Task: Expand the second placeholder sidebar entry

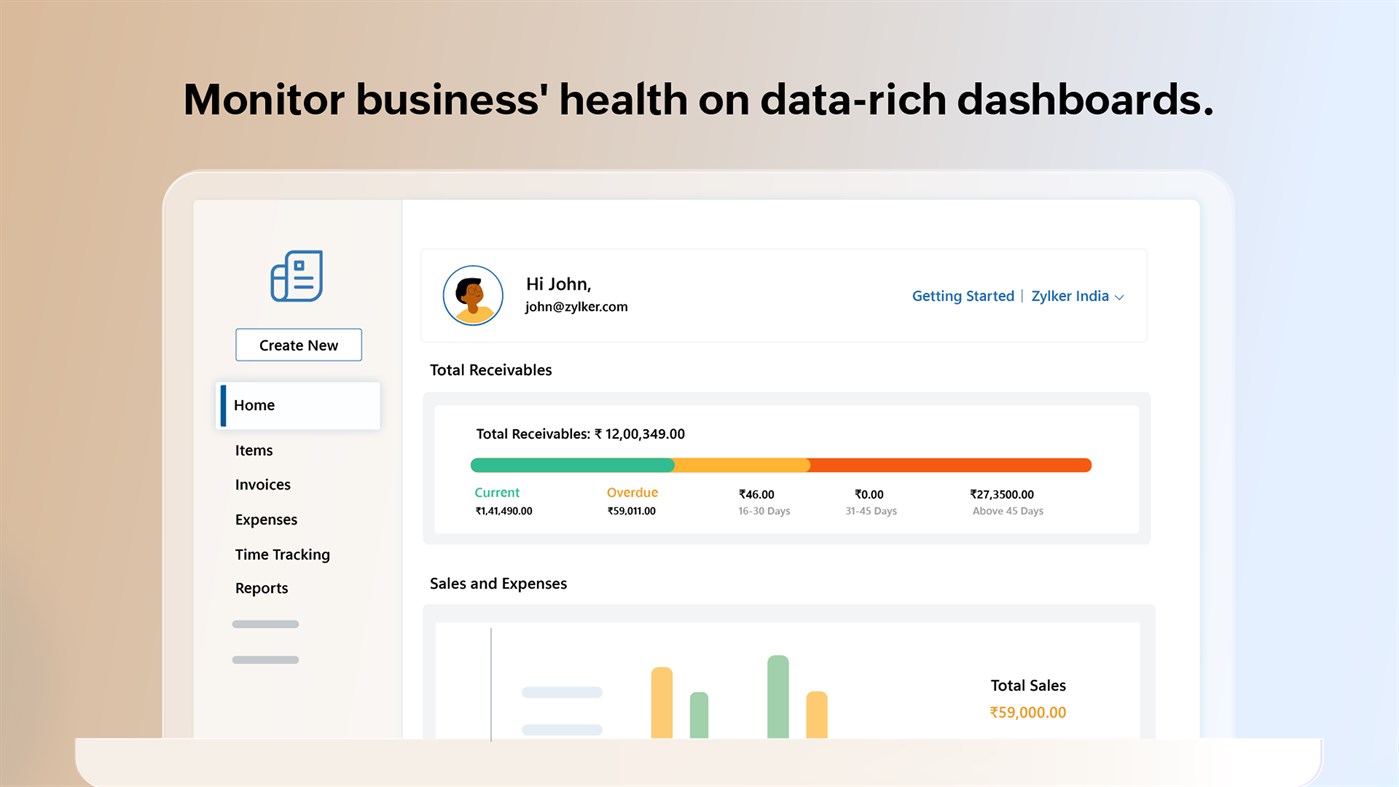Action: click(x=264, y=659)
